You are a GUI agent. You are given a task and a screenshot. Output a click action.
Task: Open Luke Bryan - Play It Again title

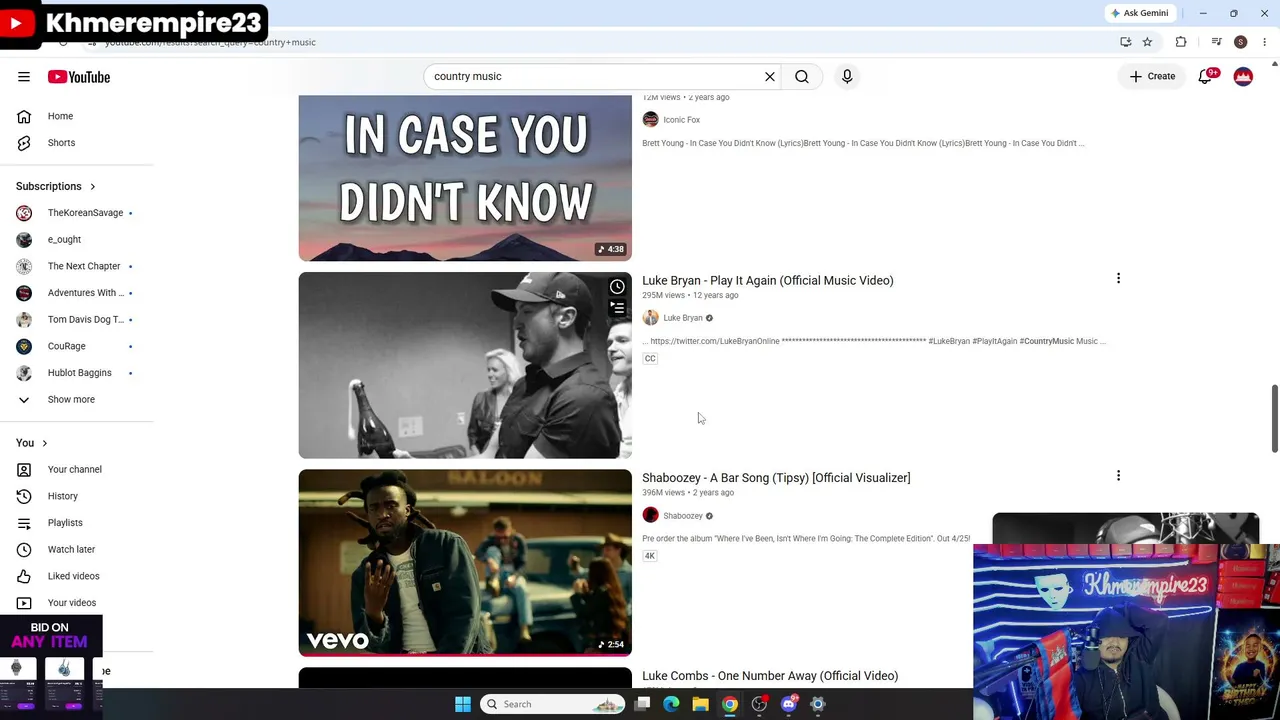tap(768, 281)
